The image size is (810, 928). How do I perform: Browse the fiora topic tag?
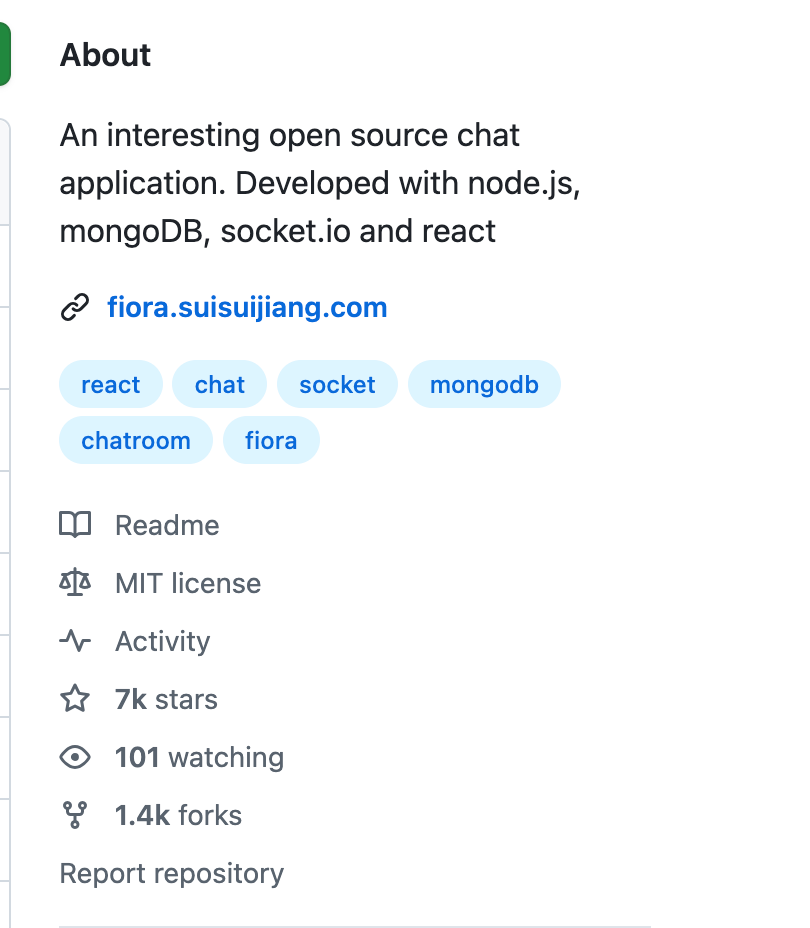point(271,441)
